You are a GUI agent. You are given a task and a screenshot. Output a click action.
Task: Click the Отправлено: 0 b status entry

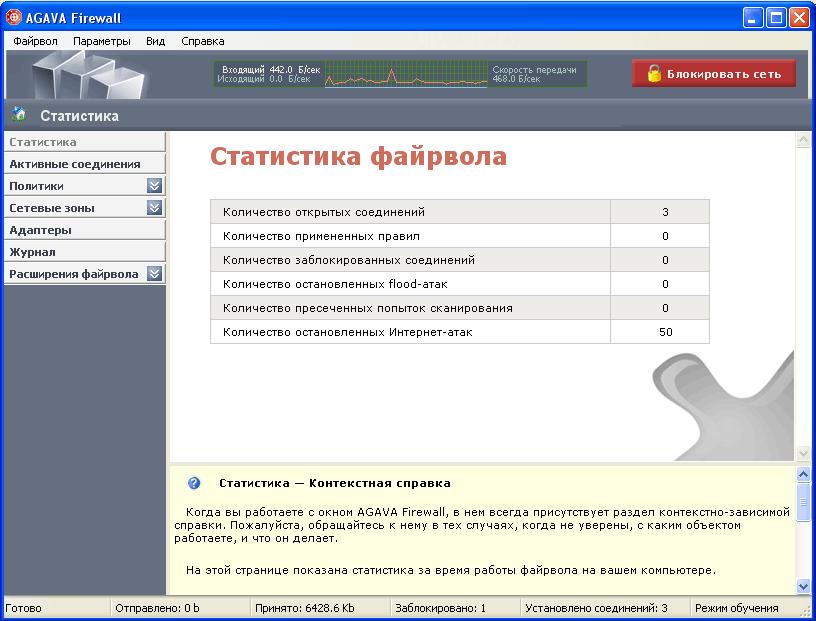(x=157, y=608)
